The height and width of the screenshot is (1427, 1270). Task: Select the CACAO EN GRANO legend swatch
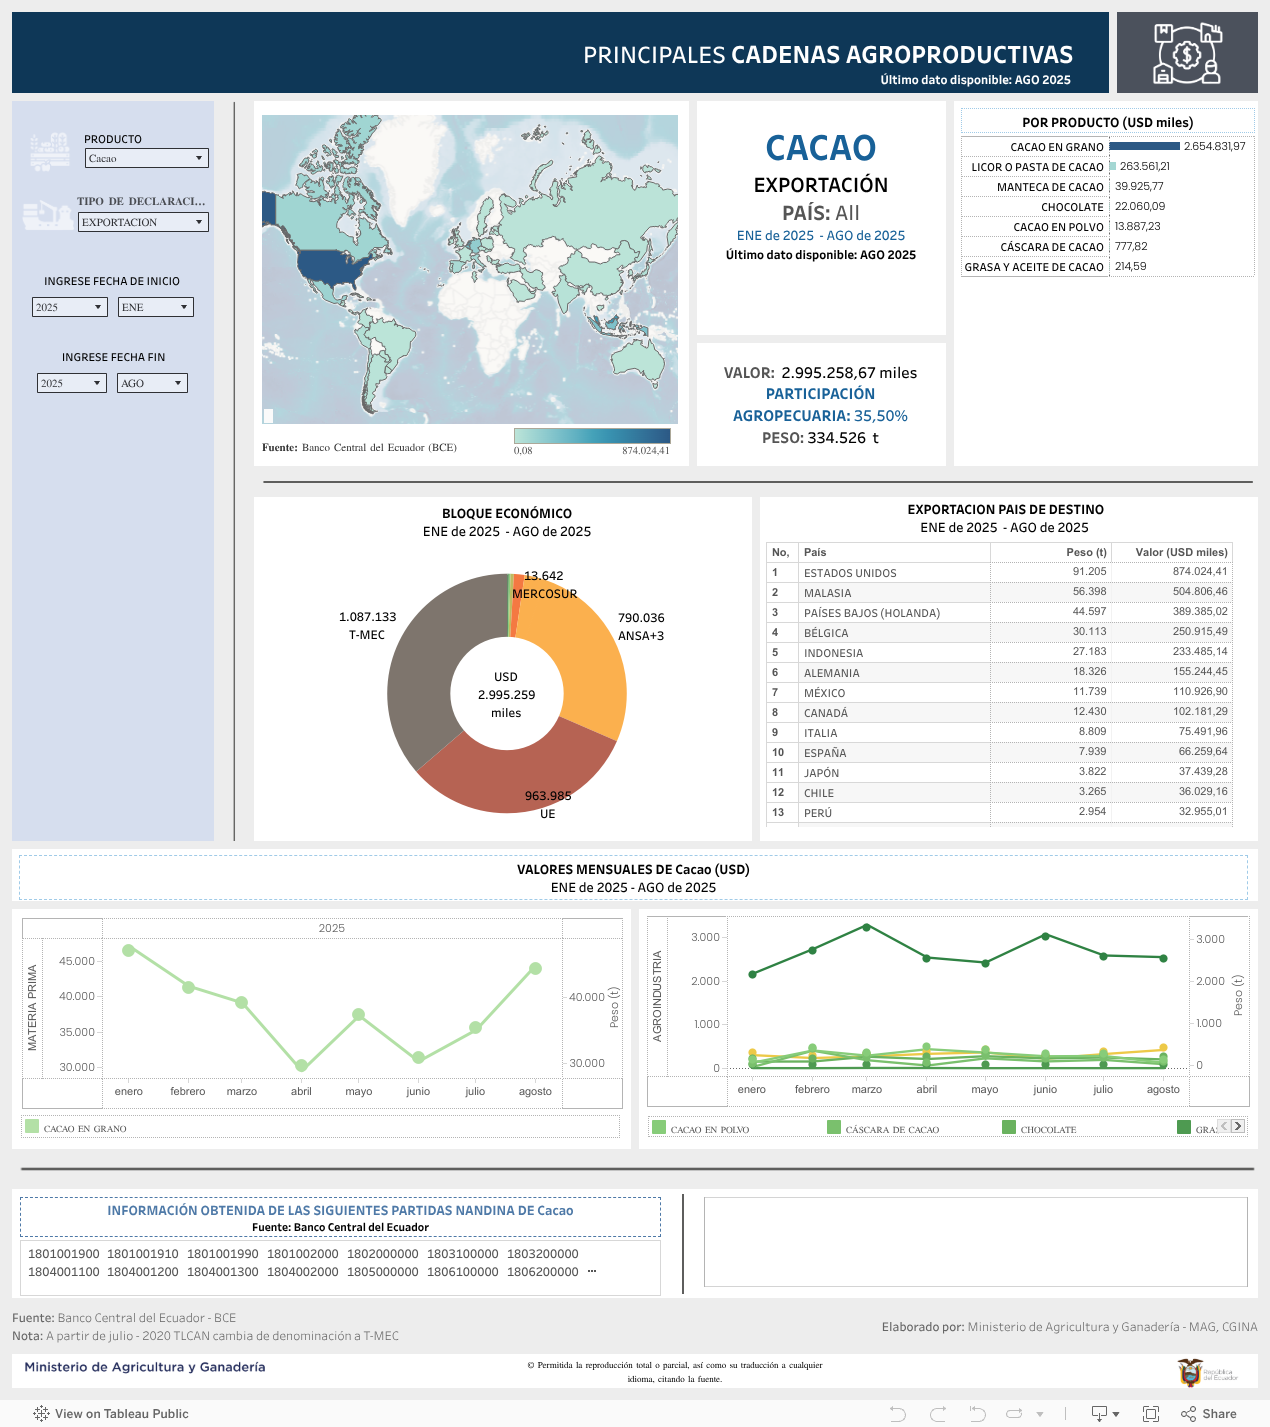[x=32, y=1127]
